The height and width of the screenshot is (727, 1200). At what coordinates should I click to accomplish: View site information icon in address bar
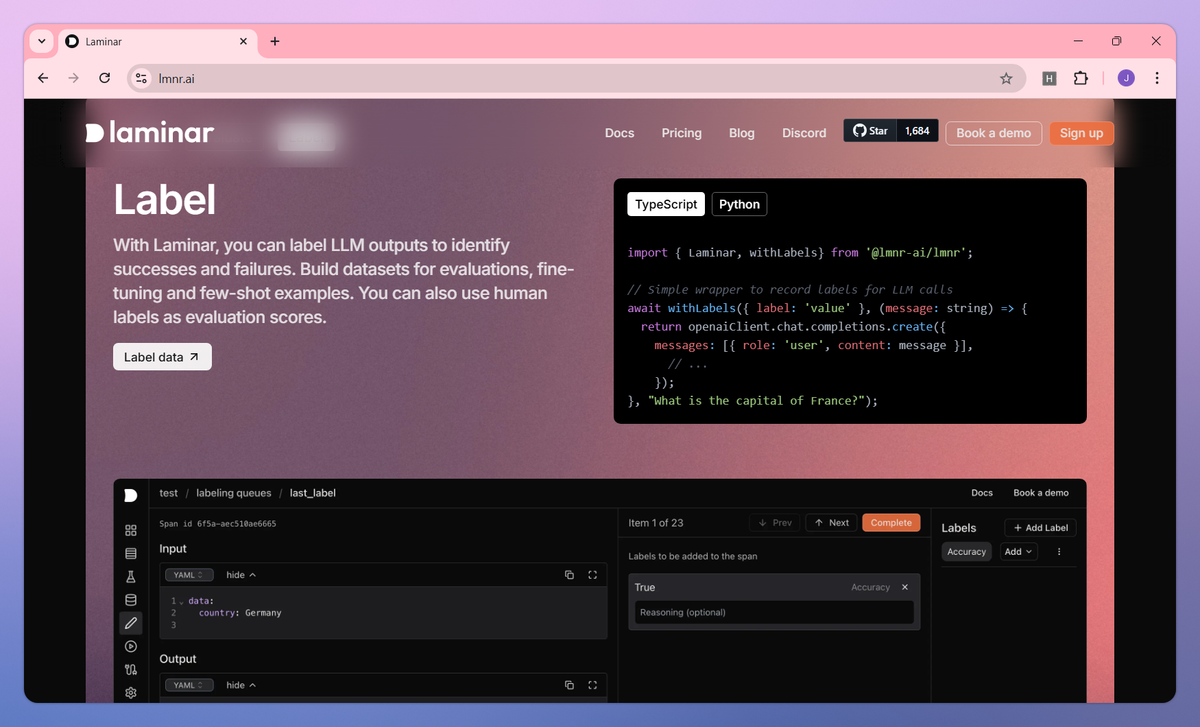pos(142,78)
